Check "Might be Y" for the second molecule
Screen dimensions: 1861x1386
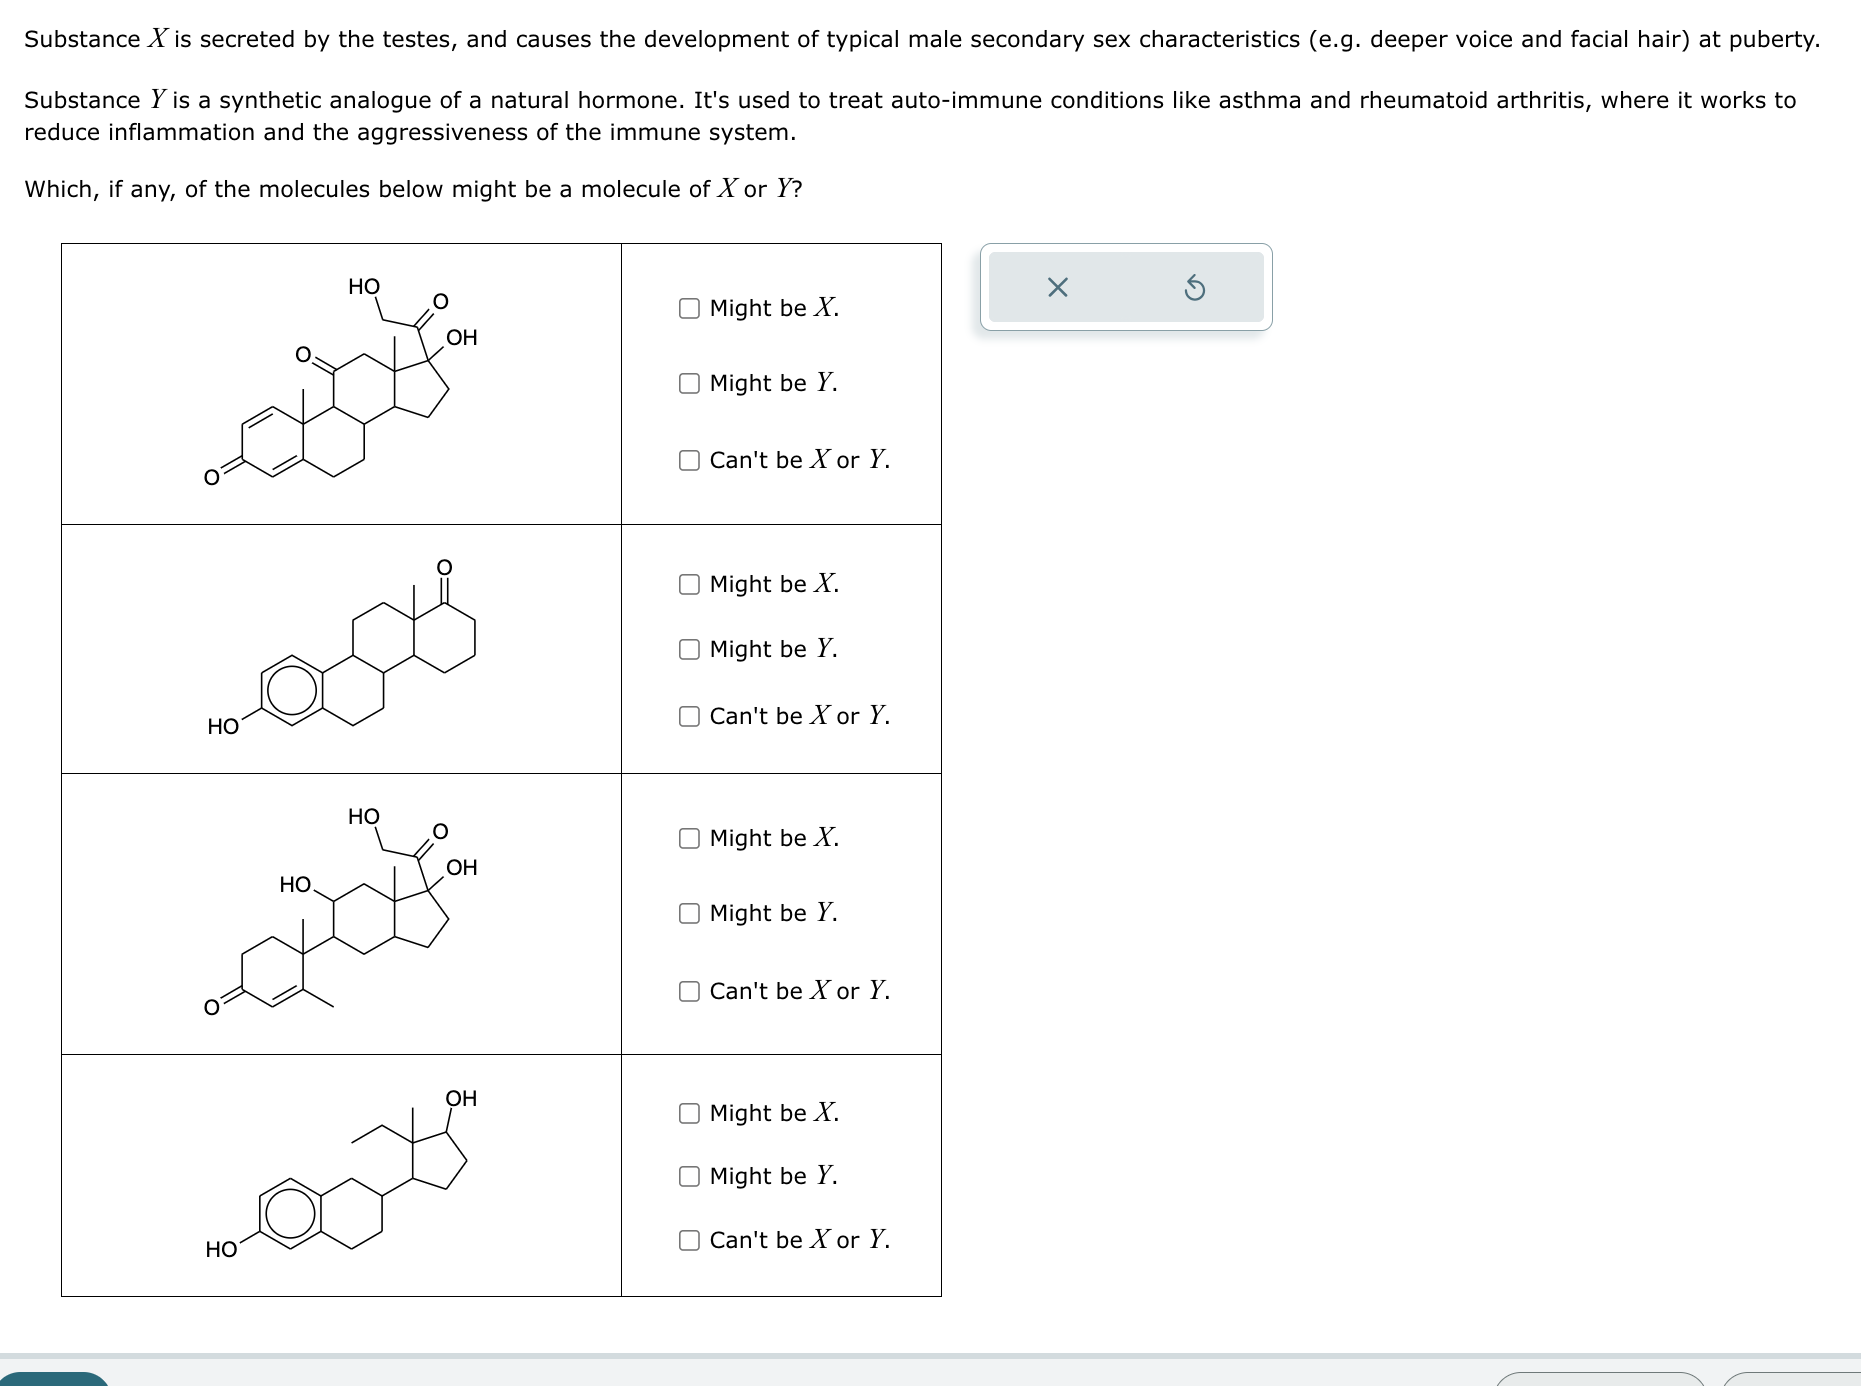point(688,649)
